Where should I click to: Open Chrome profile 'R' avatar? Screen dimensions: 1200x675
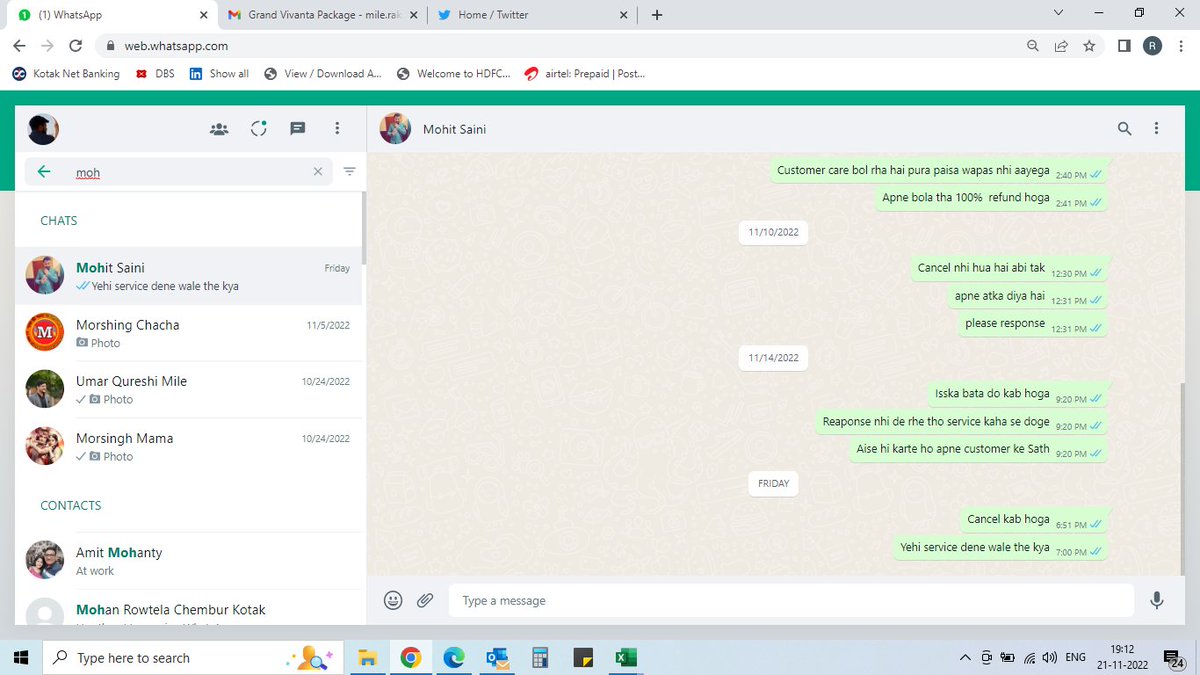[x=1153, y=46]
